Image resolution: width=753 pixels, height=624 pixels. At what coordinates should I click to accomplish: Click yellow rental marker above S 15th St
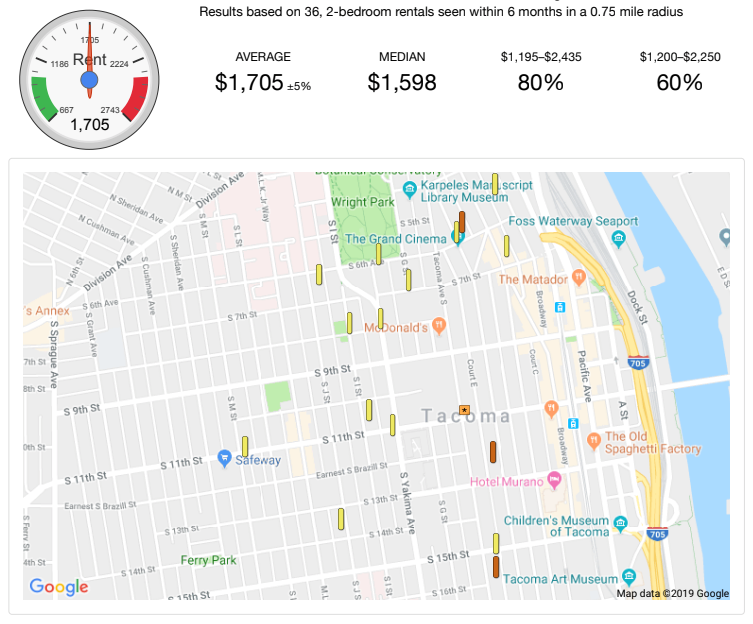point(496,543)
